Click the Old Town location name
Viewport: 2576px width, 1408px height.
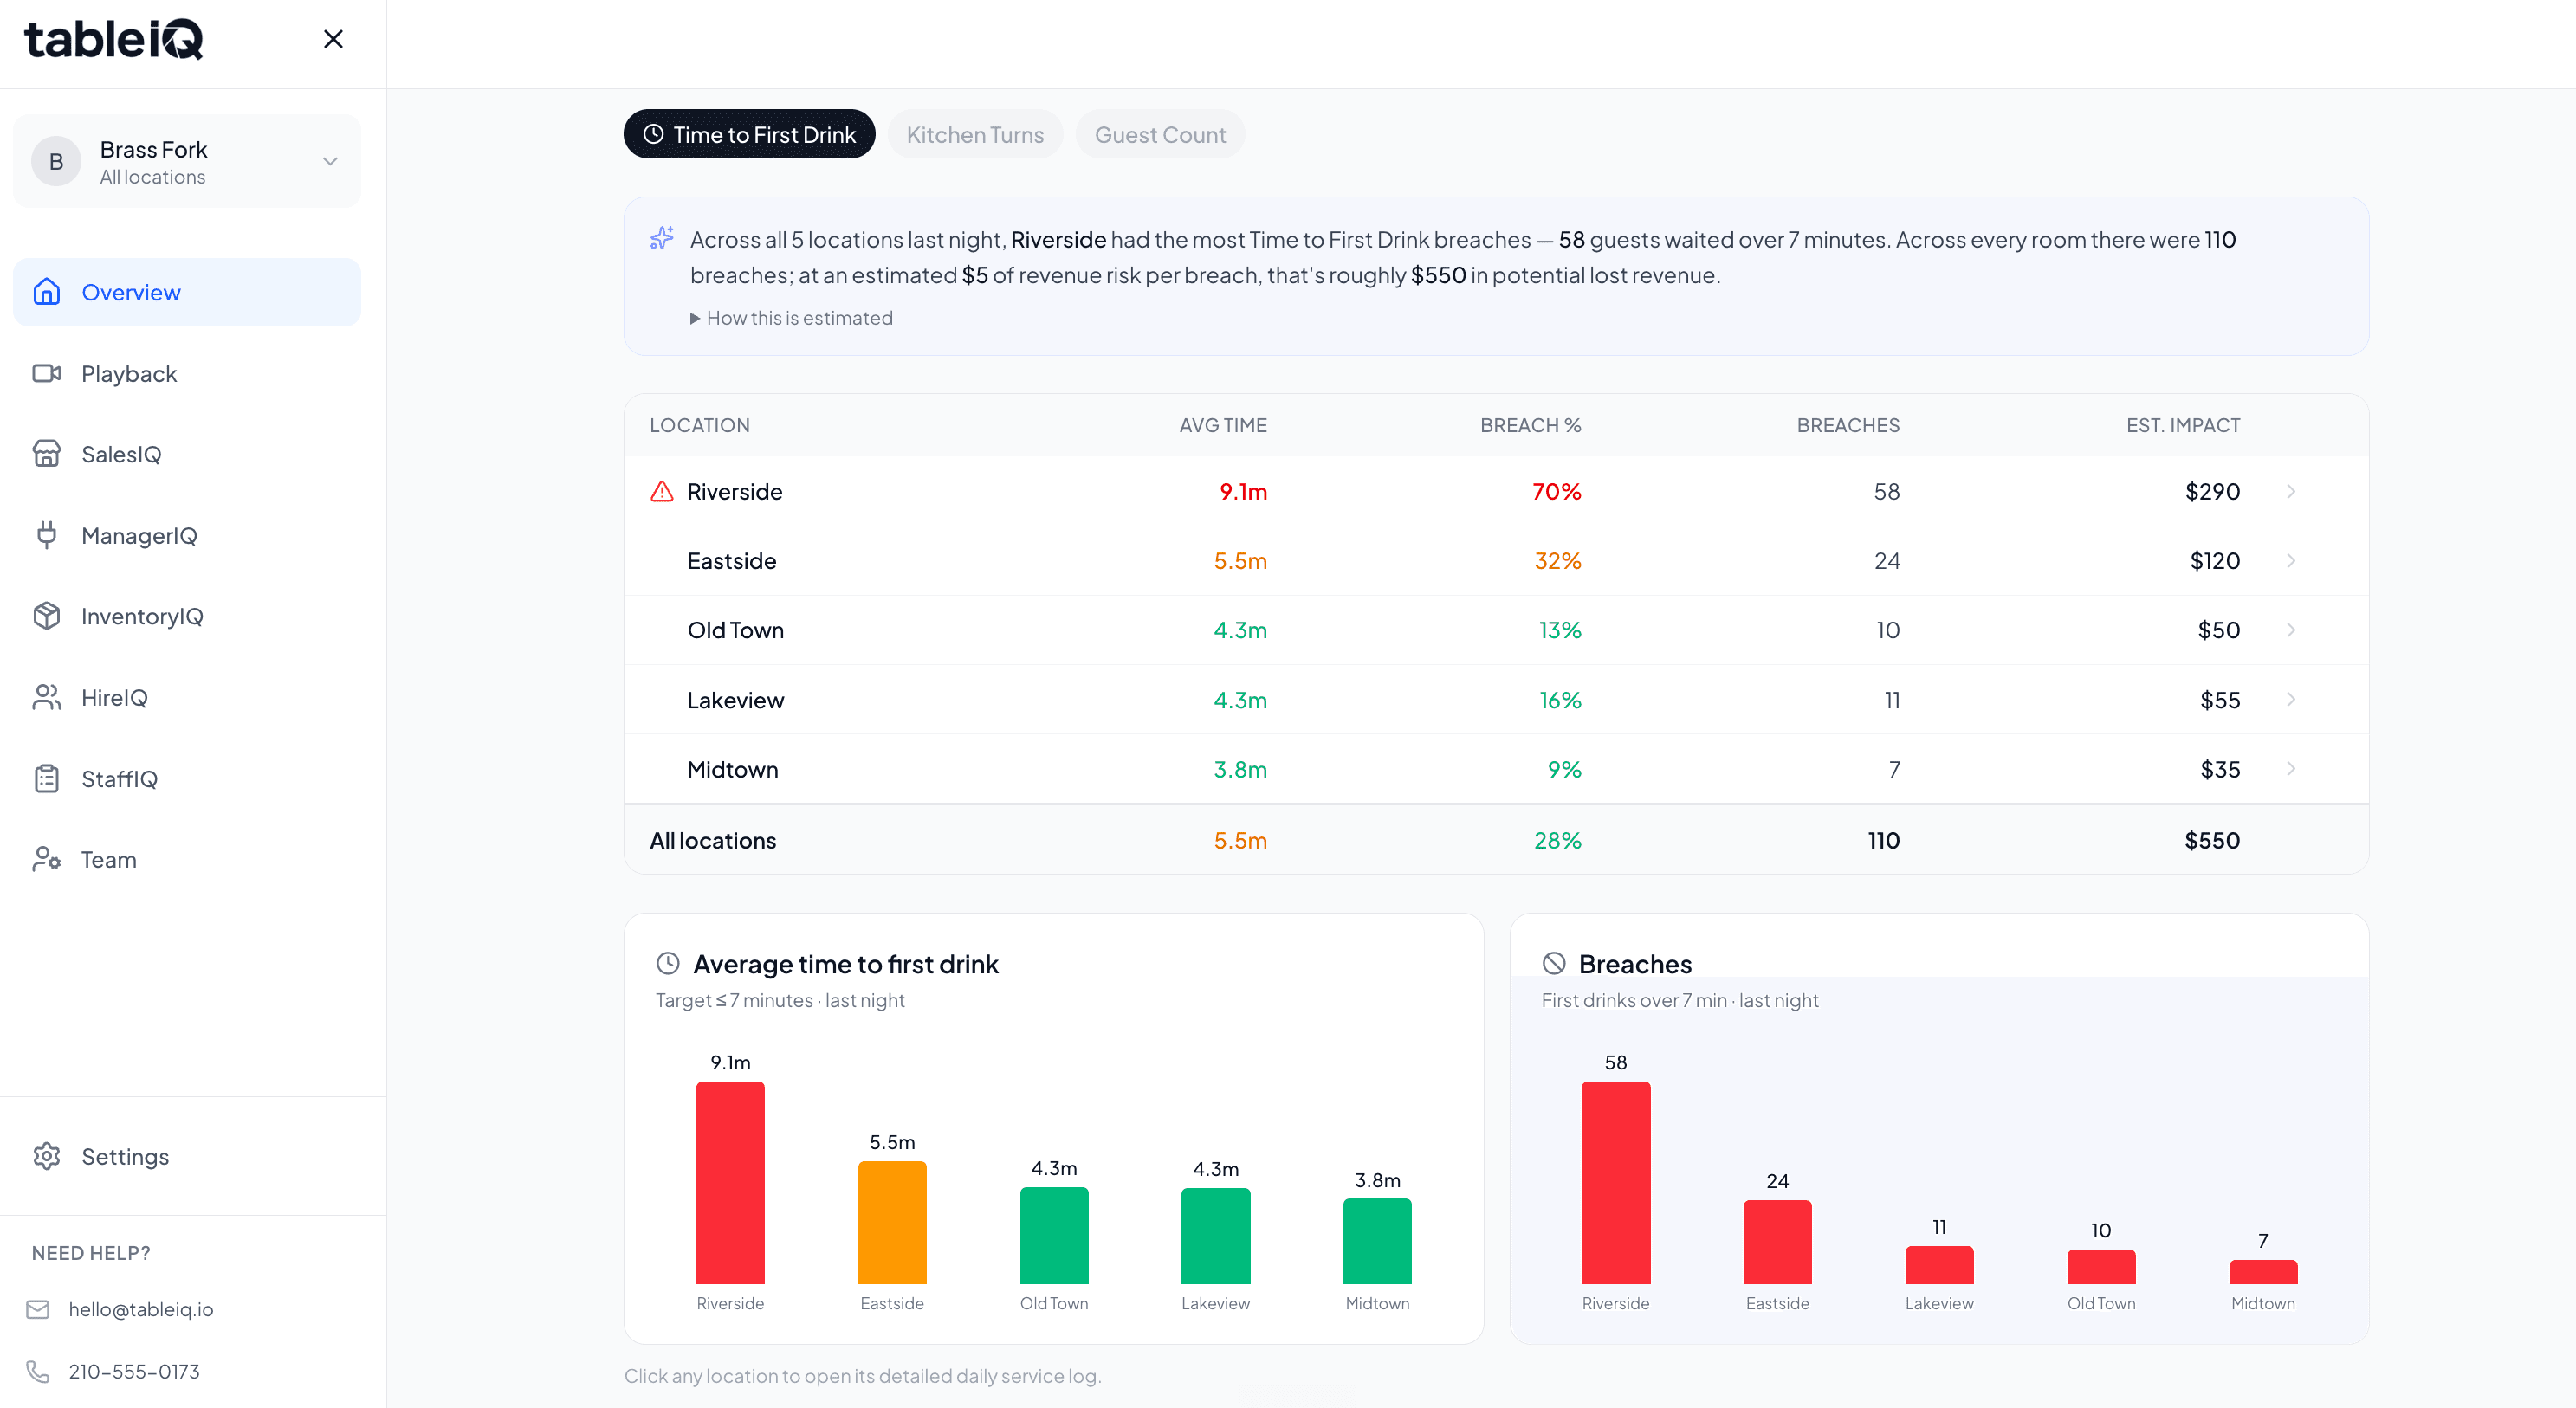click(x=736, y=629)
